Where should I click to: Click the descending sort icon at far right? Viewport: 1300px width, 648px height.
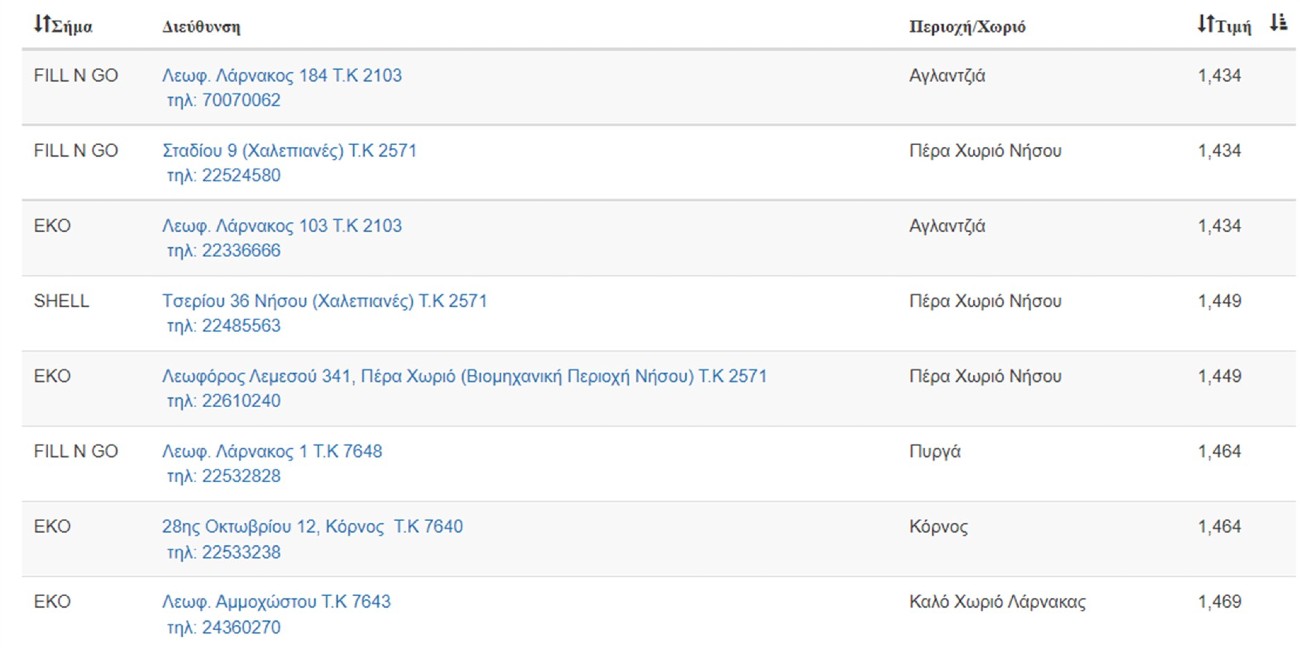click(x=1277, y=24)
